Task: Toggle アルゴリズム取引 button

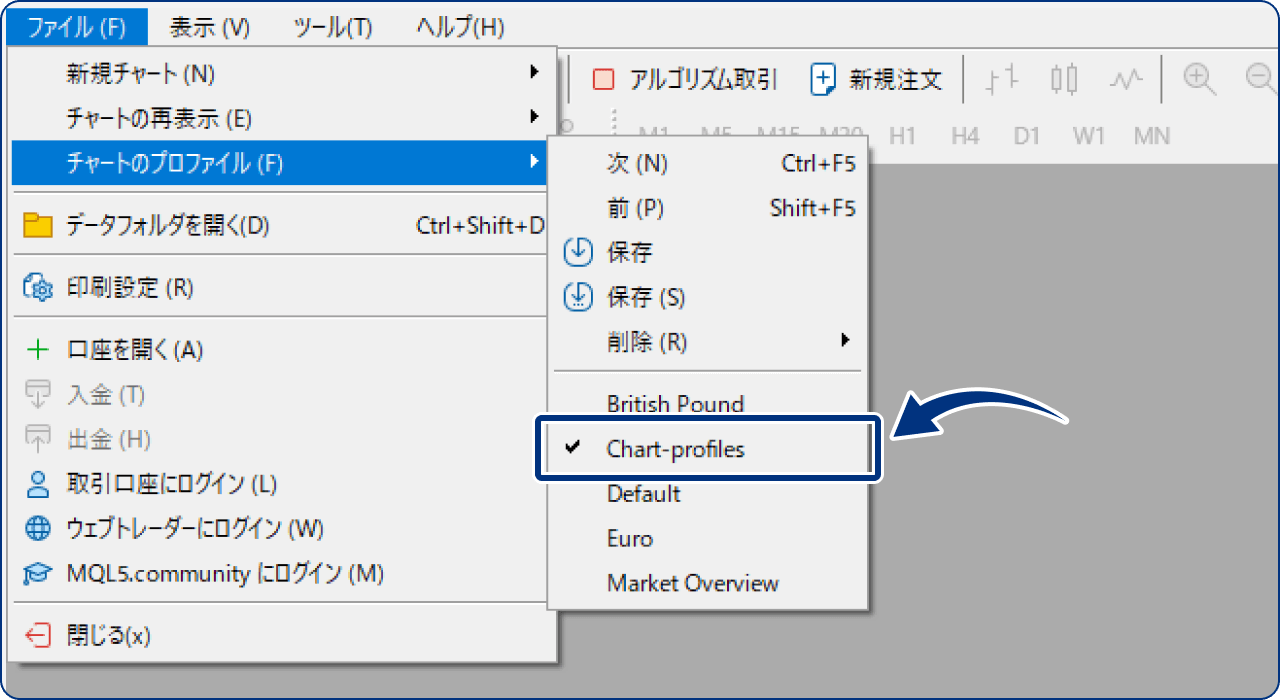Action: coord(684,79)
